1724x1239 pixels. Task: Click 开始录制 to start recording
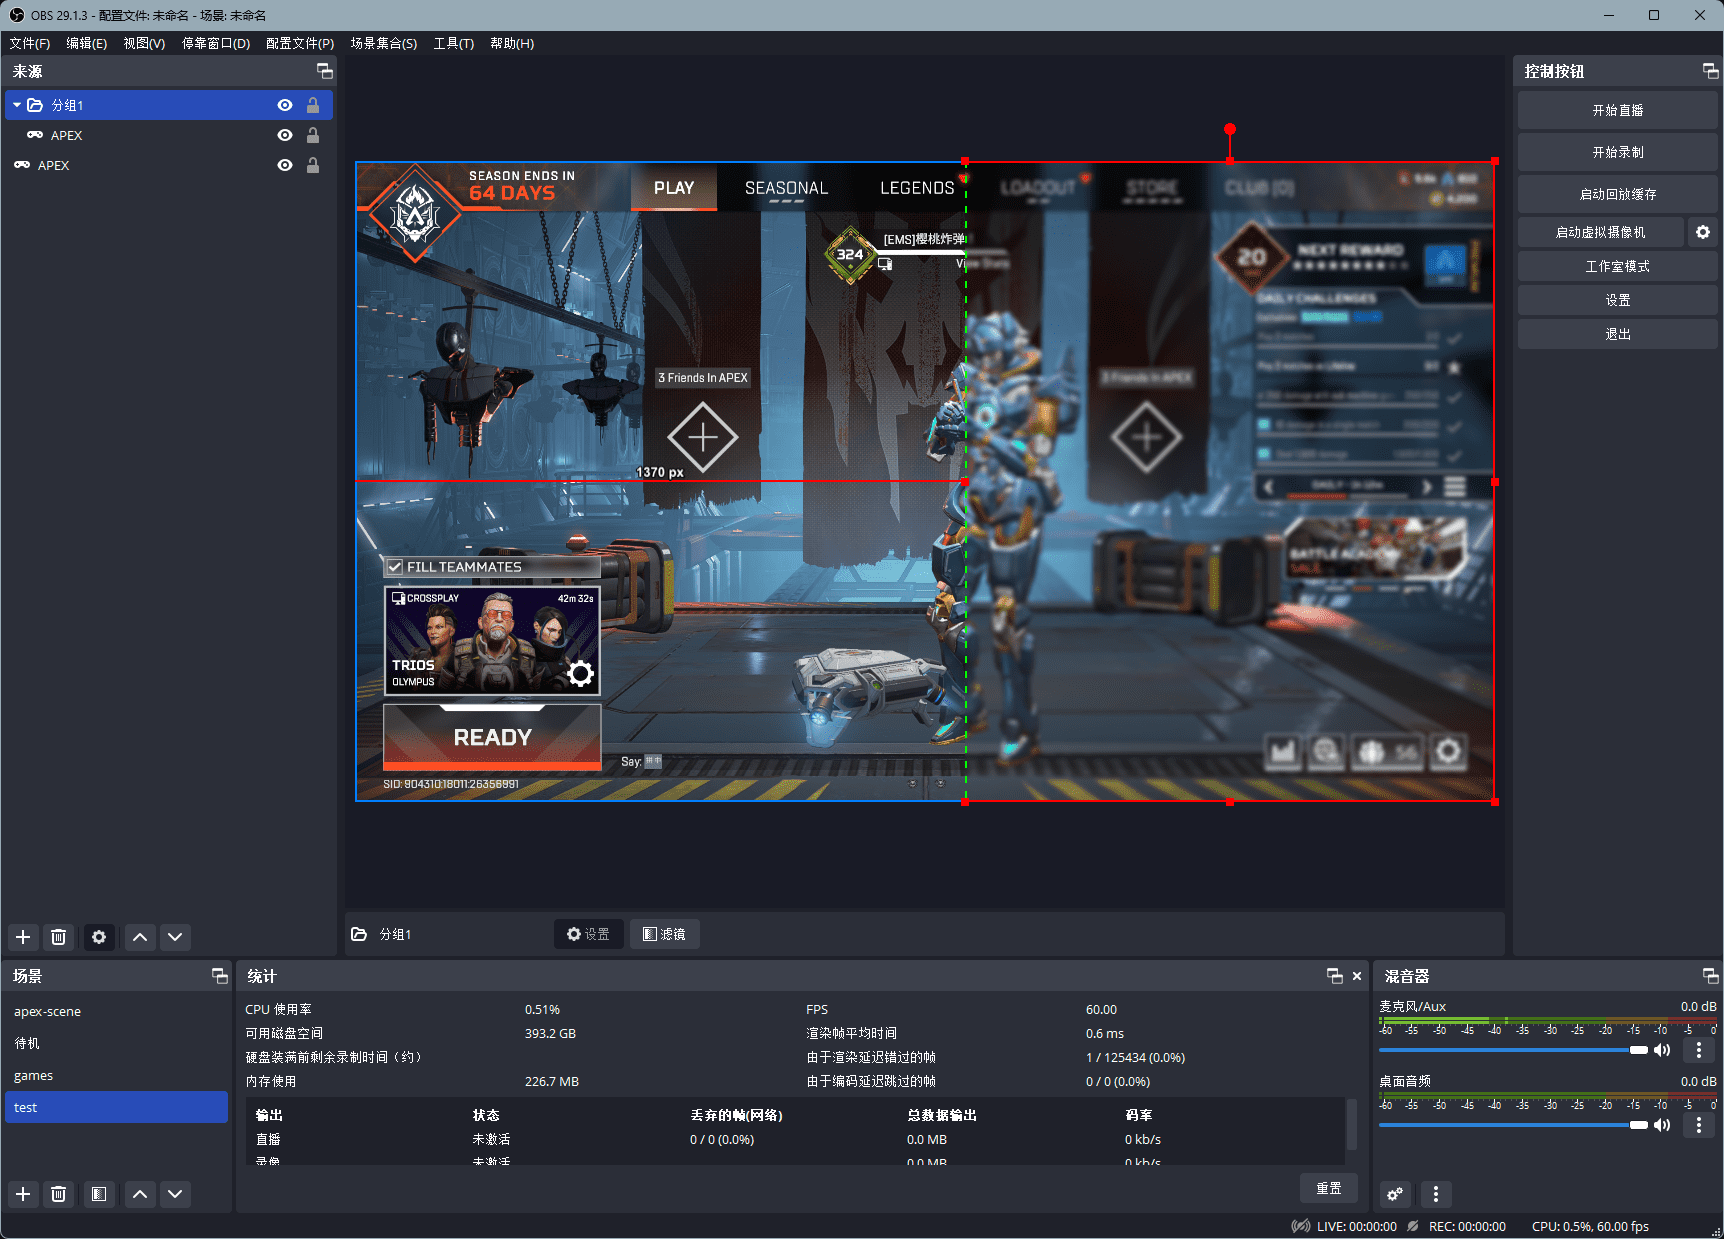tap(1617, 152)
